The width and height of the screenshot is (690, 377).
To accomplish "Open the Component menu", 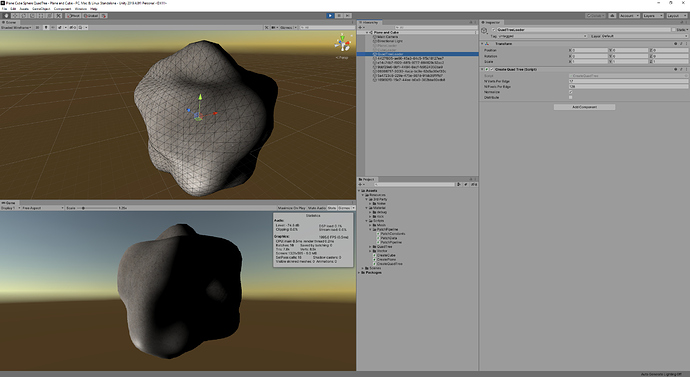I will click(x=62, y=9).
